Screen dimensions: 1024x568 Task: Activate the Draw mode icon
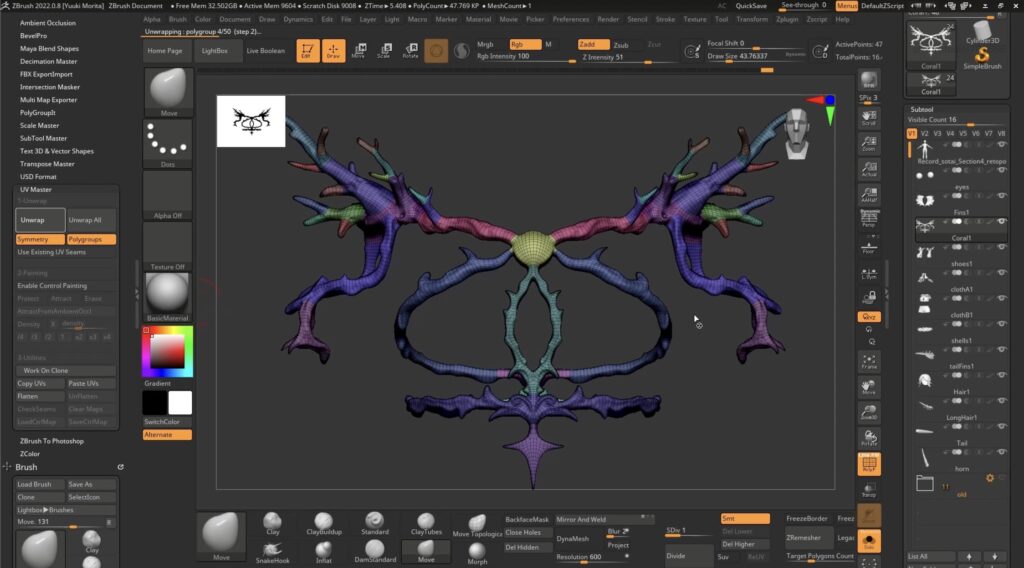(333, 50)
